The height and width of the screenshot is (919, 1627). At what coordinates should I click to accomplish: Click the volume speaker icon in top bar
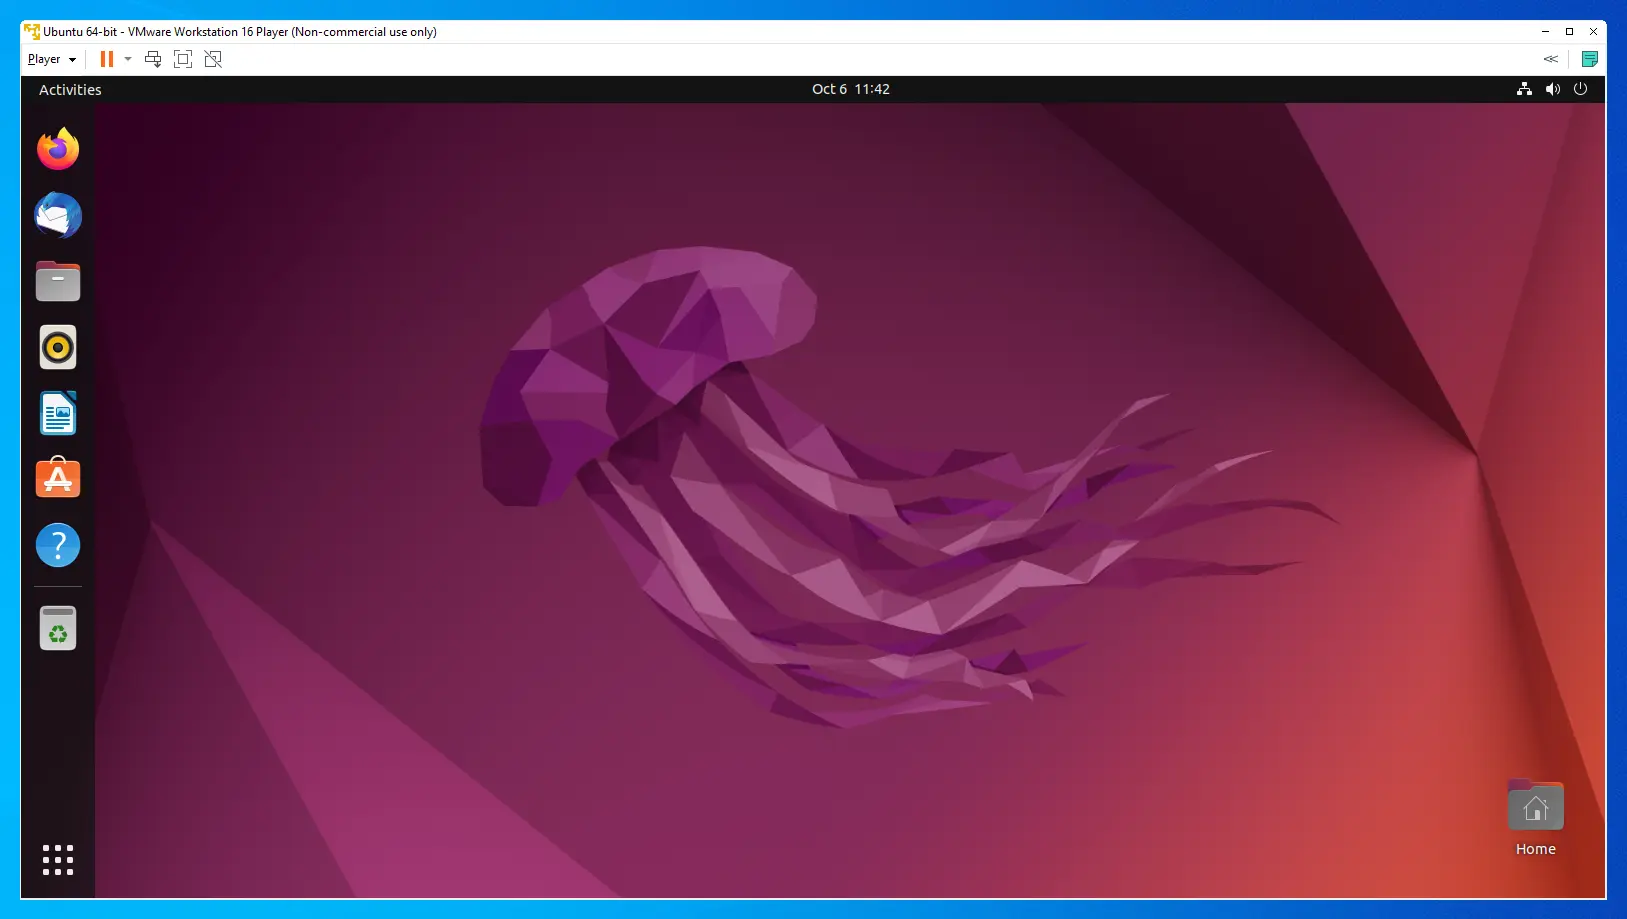1552,89
